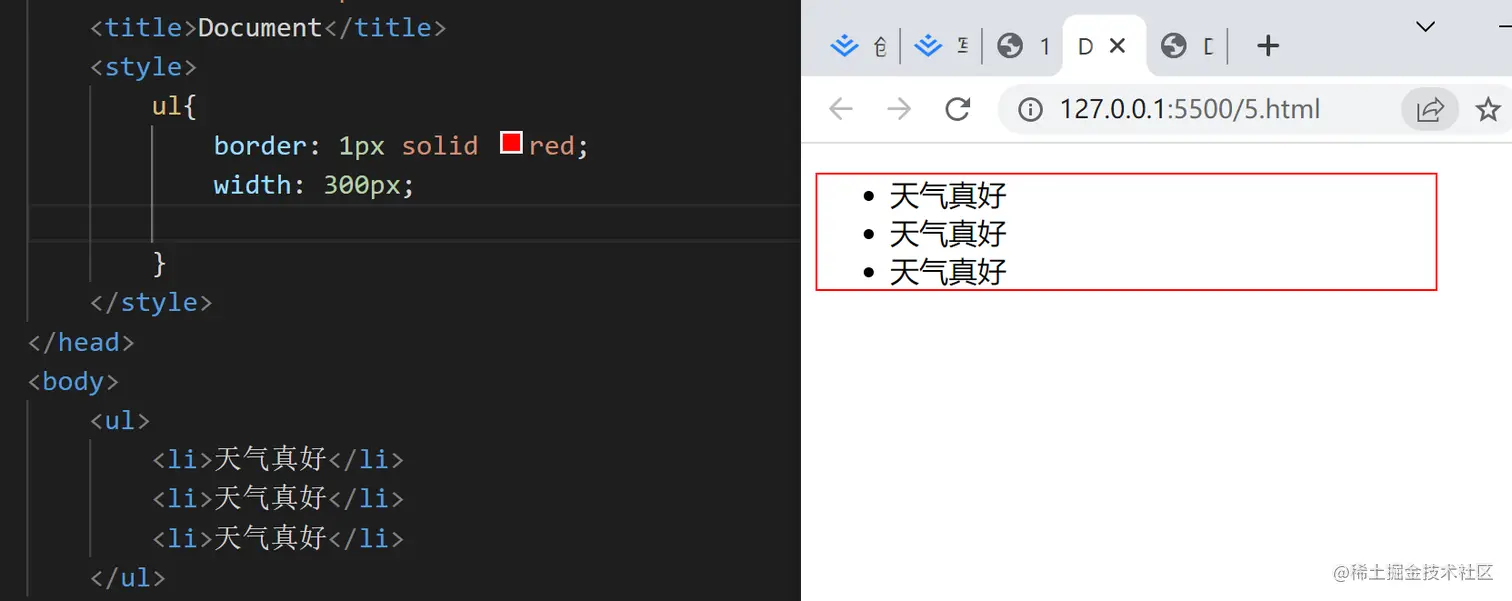Click the word red in border rule

point(552,146)
